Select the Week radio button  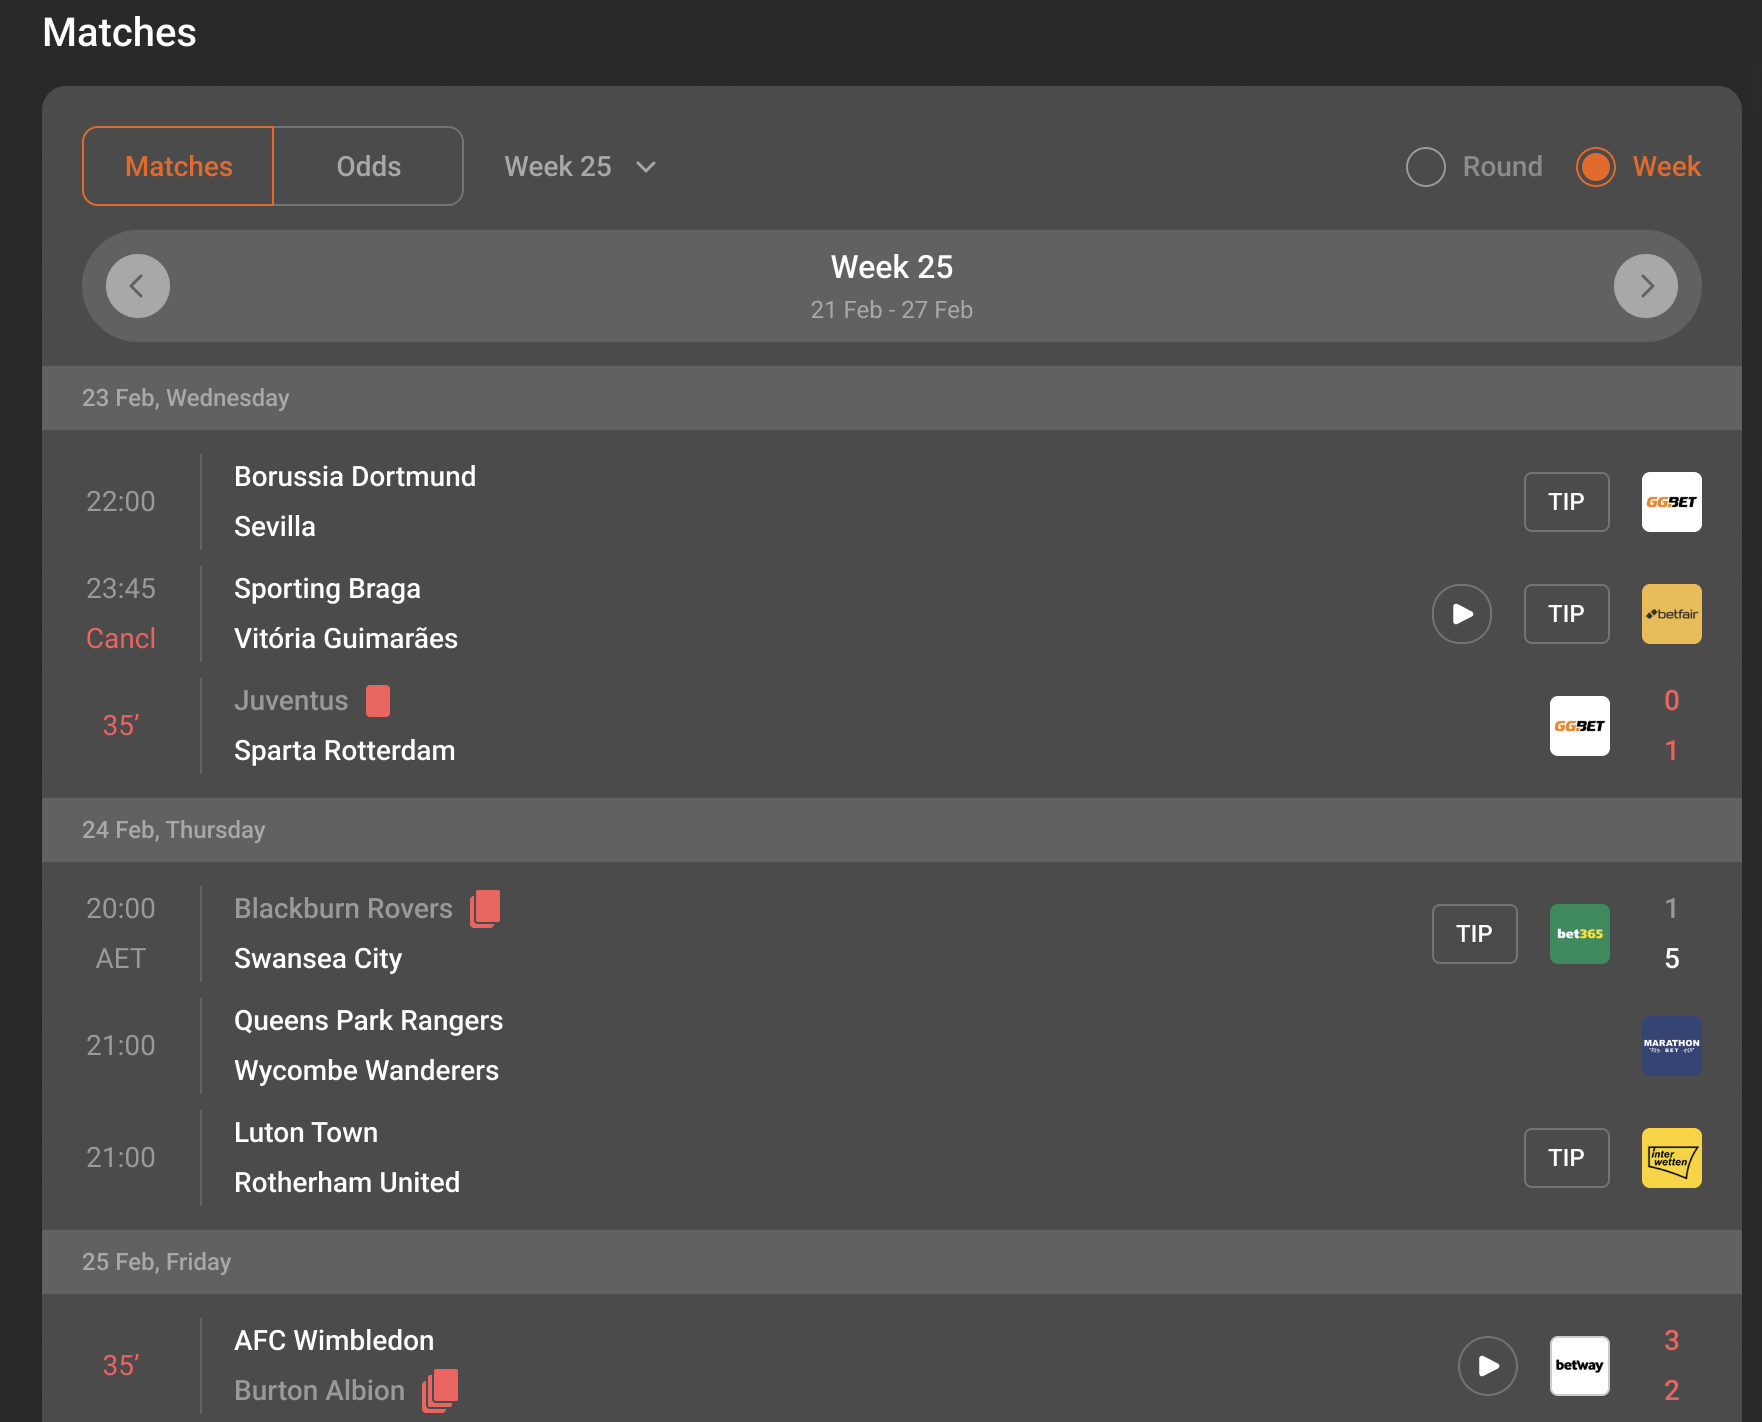(1595, 166)
